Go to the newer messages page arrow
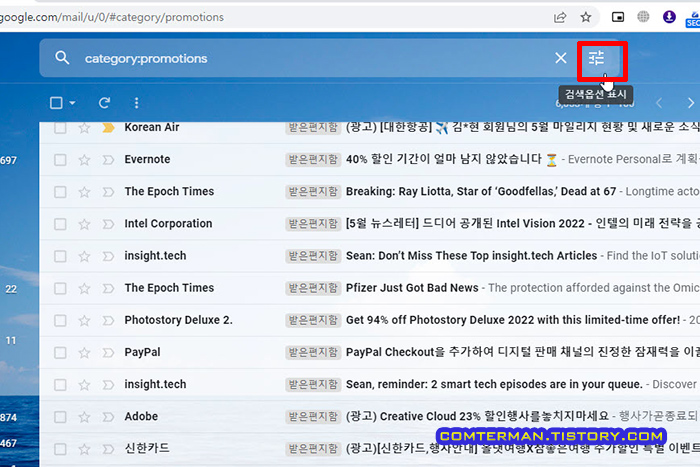The width and height of the screenshot is (700, 467). pyautogui.click(x=659, y=103)
